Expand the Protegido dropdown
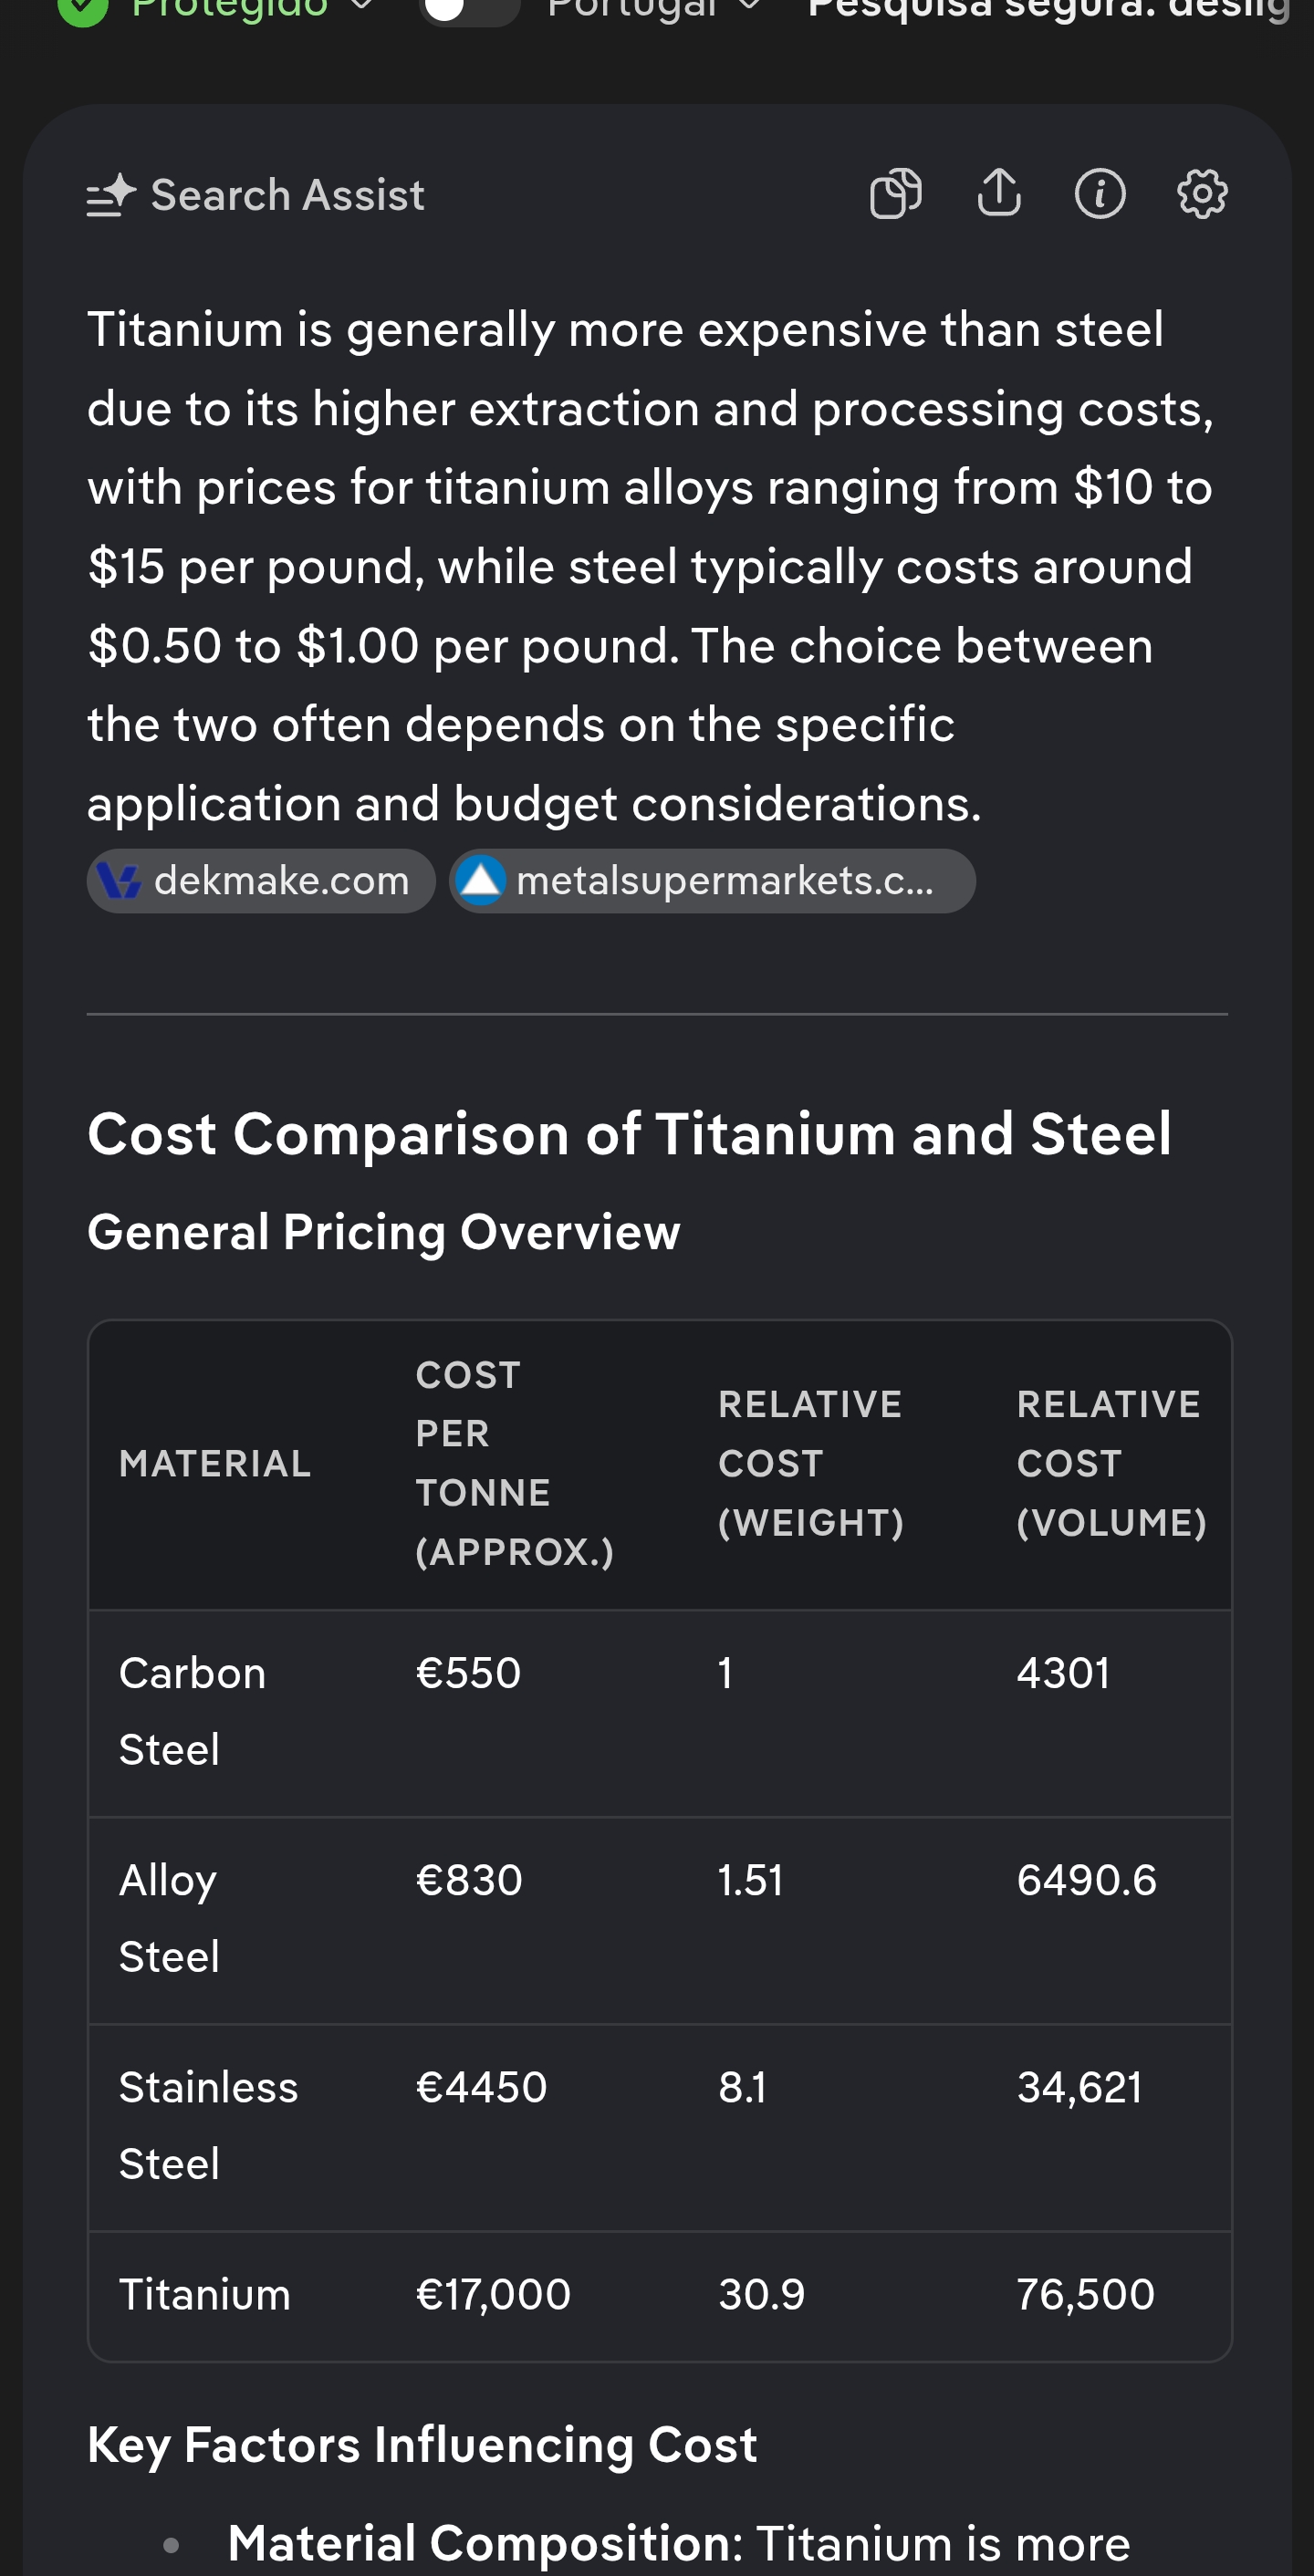 click(x=362, y=8)
